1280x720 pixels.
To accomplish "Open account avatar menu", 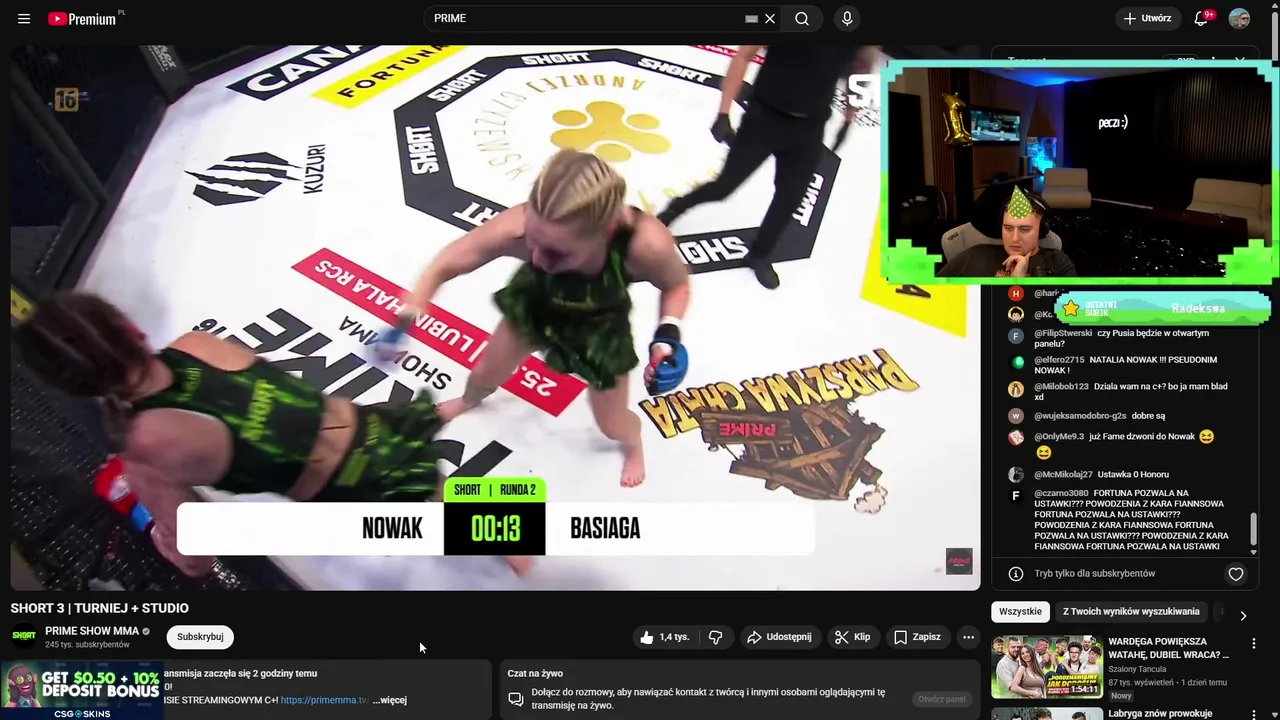I will 1239,18.
